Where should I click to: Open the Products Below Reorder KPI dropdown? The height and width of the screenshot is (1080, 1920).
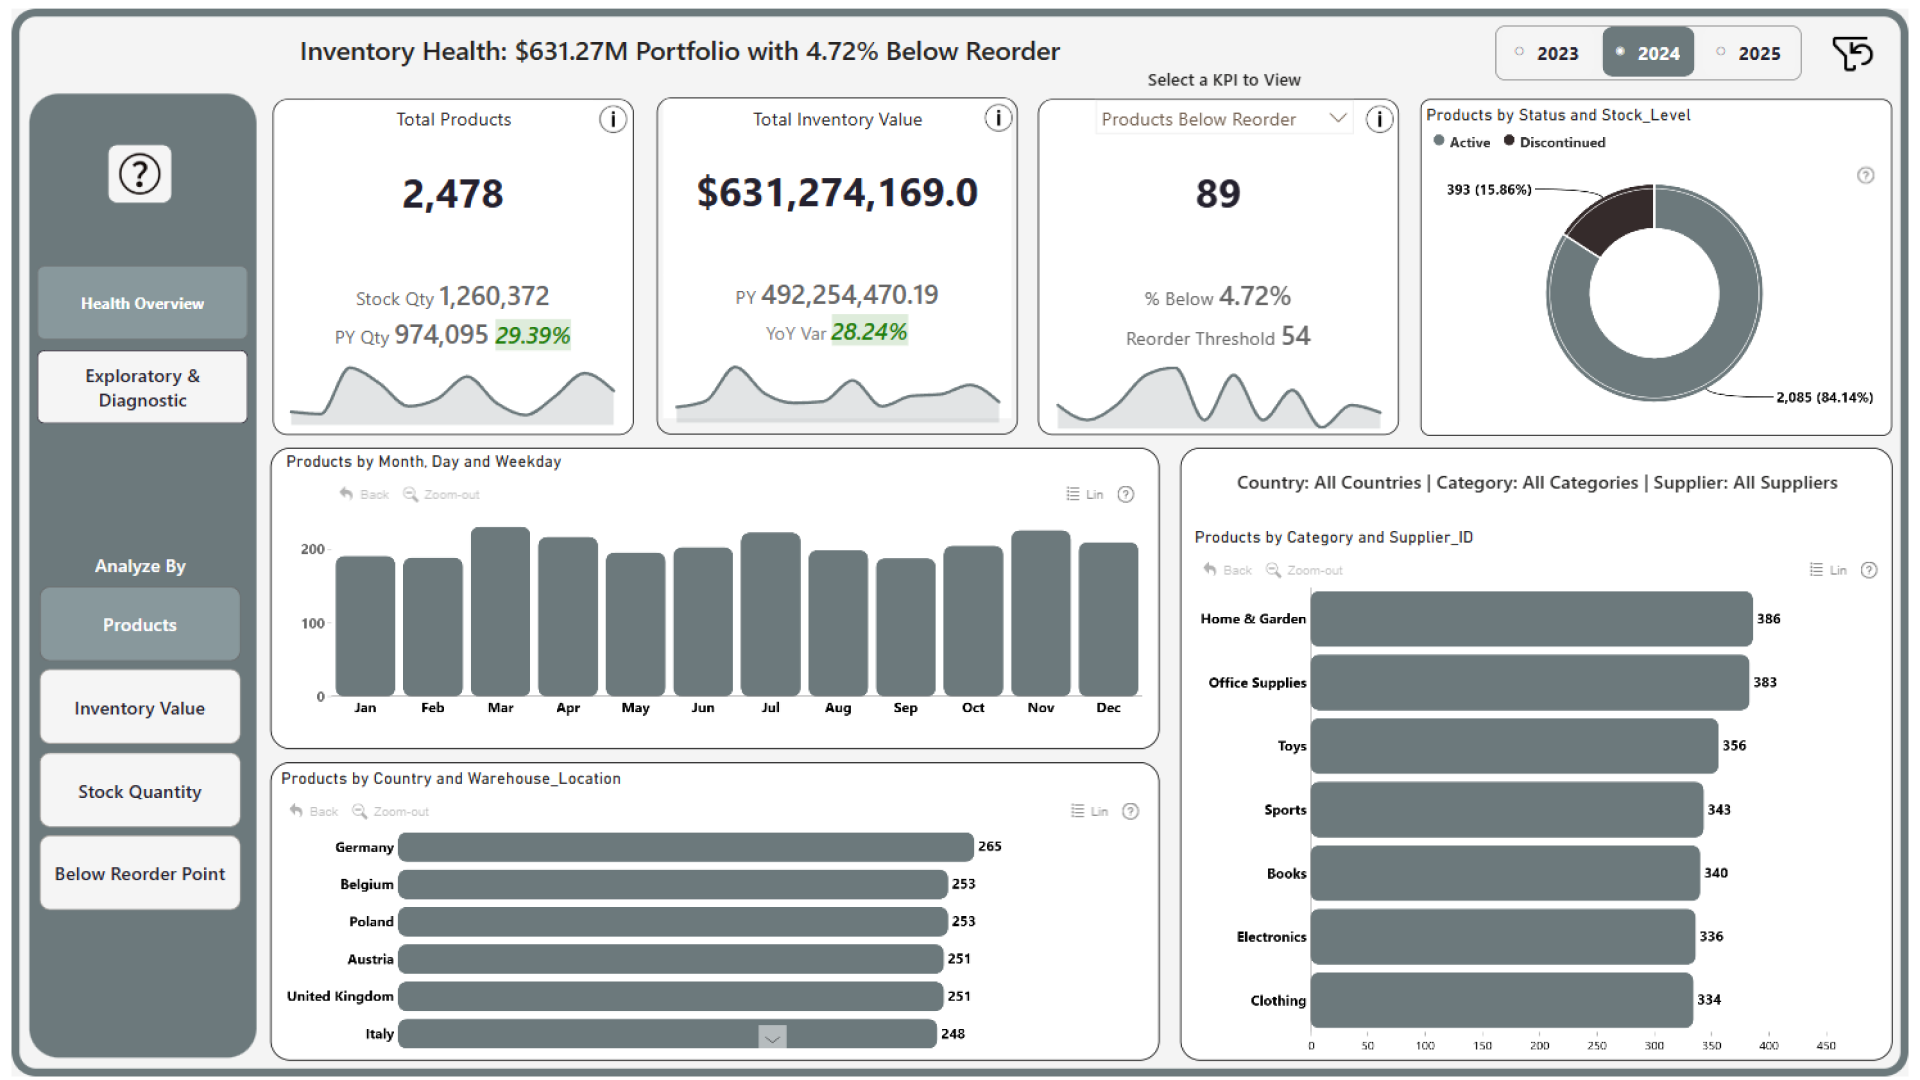click(1337, 118)
